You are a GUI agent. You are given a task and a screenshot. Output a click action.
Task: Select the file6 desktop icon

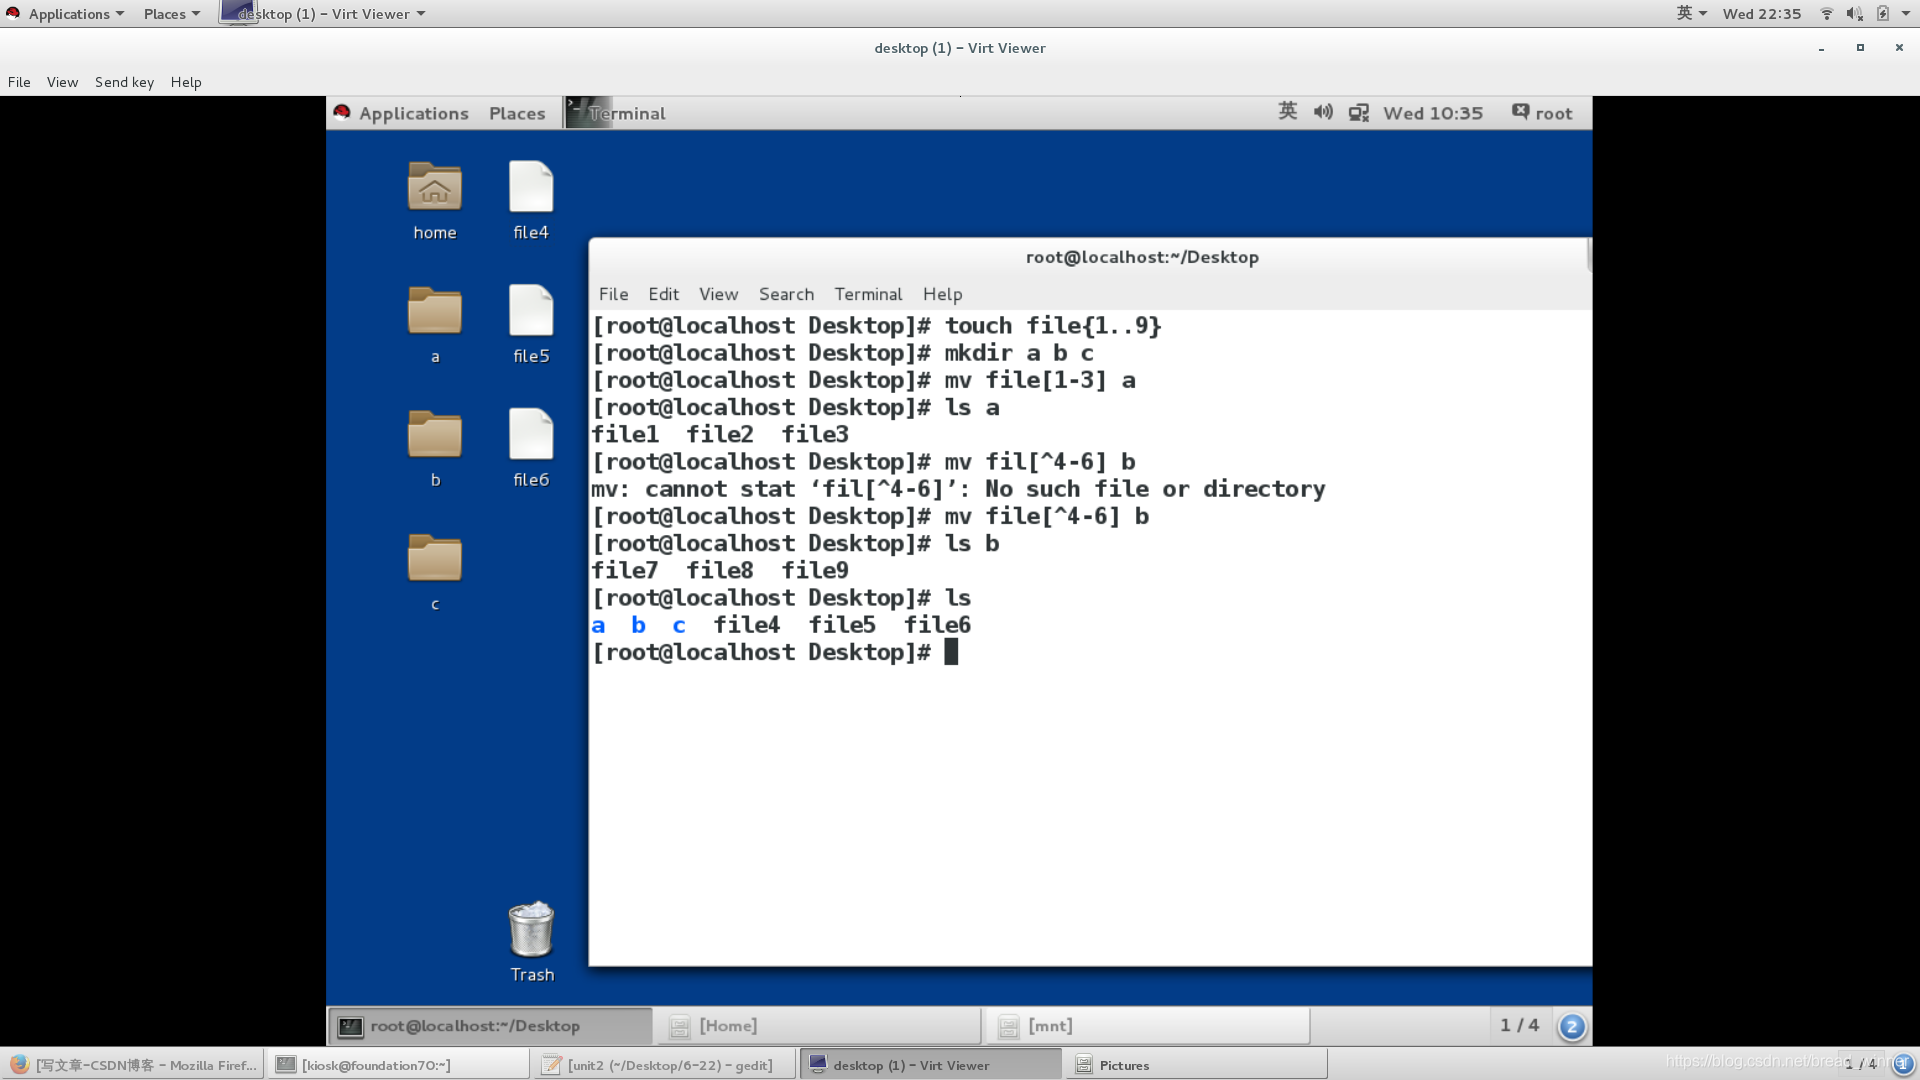(x=531, y=435)
